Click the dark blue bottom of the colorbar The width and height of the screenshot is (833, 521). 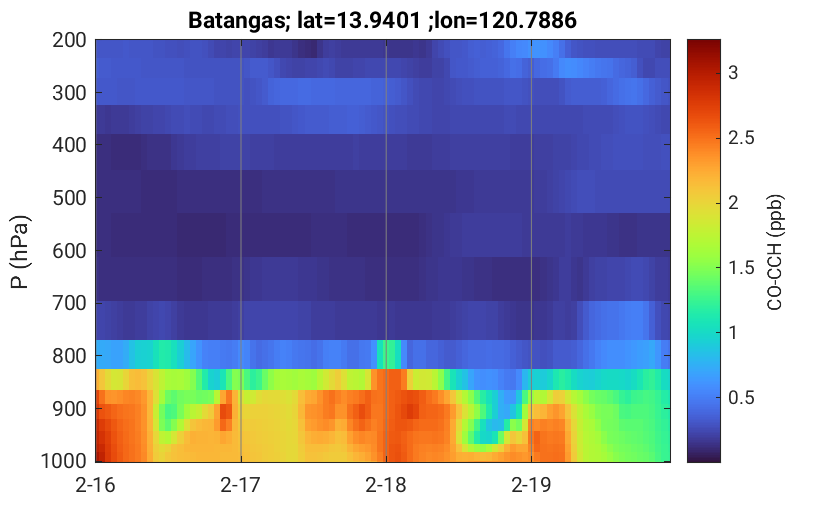704,451
